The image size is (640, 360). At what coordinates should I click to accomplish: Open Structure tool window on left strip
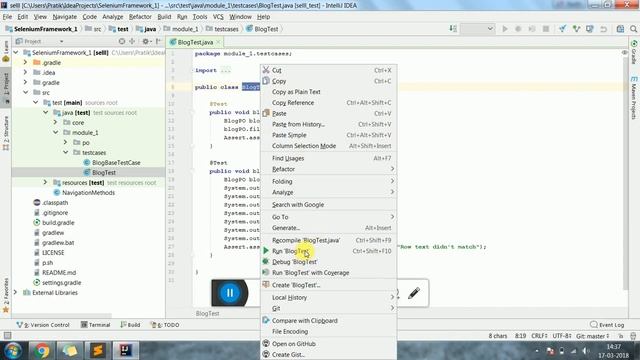click(6, 133)
